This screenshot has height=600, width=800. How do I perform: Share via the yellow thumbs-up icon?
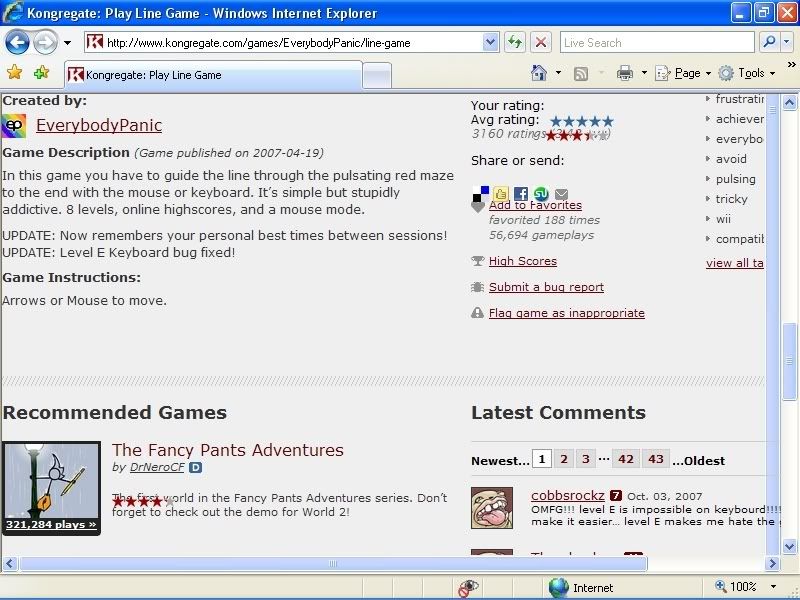click(501, 194)
